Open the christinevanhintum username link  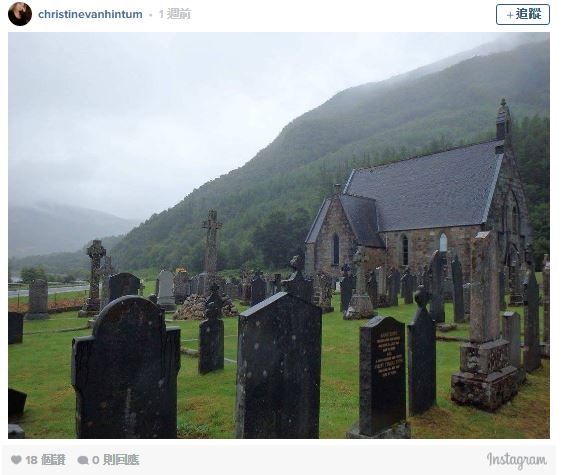tap(90, 14)
